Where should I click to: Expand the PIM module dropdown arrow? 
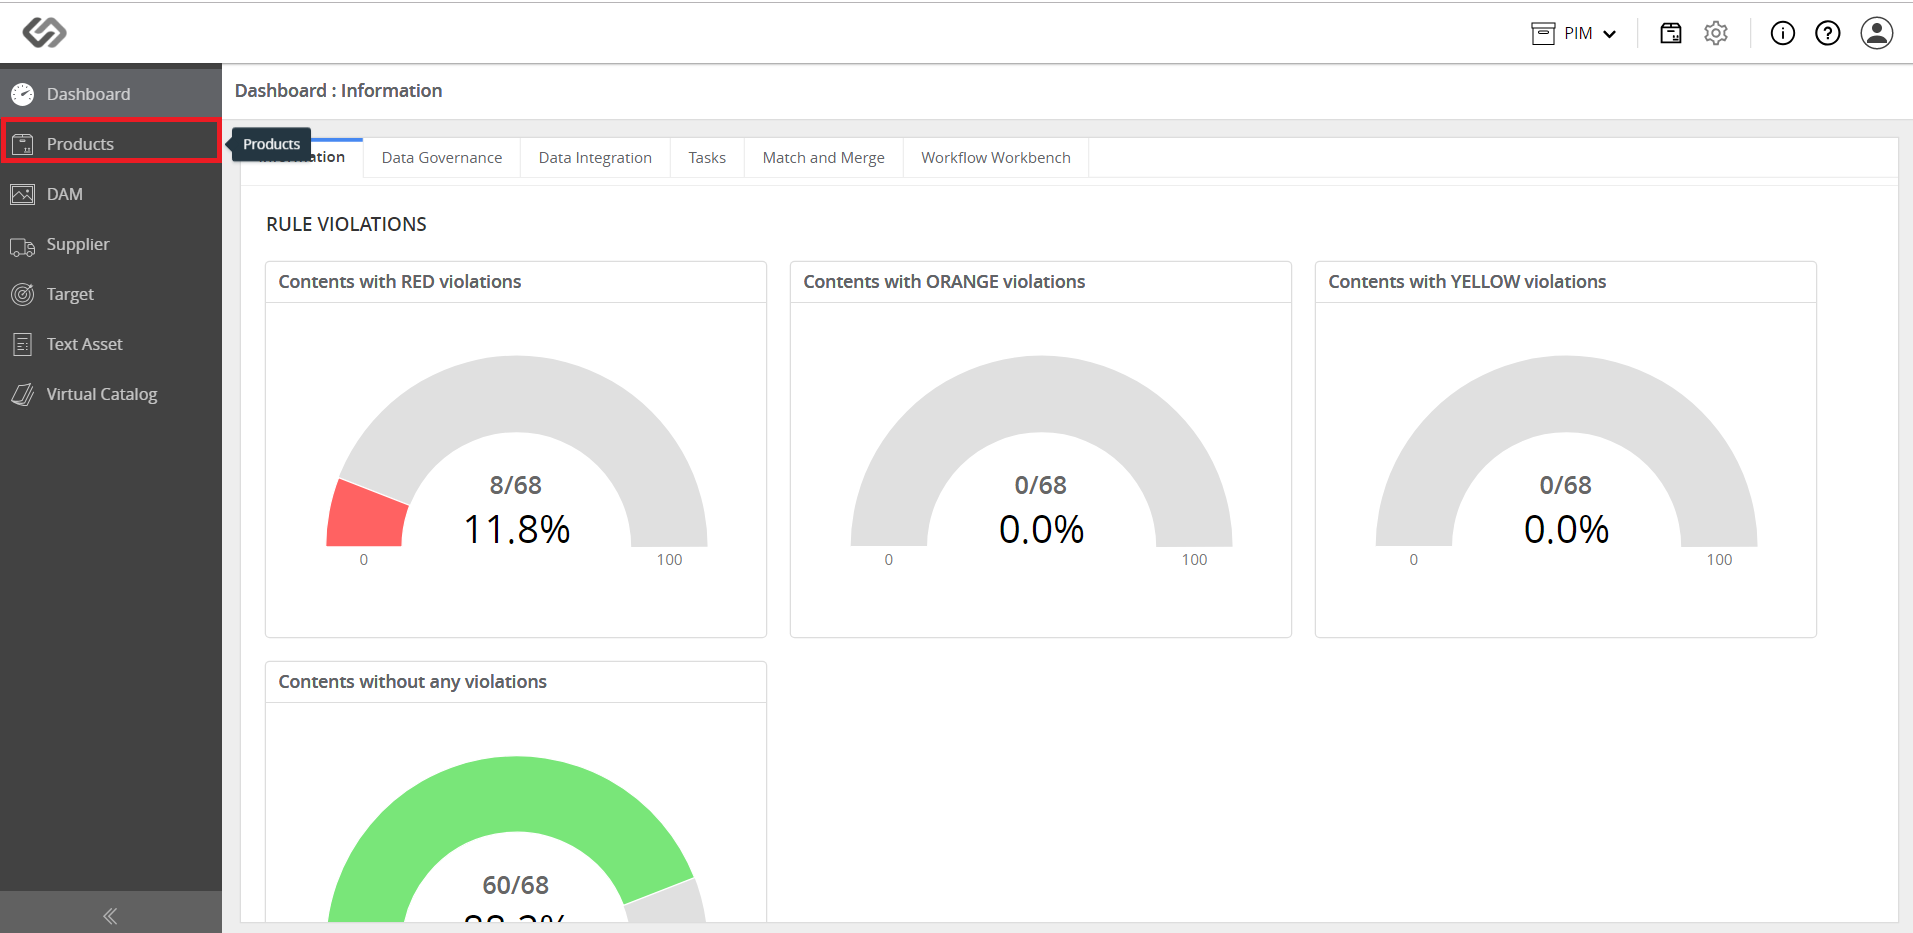[x=1610, y=34]
